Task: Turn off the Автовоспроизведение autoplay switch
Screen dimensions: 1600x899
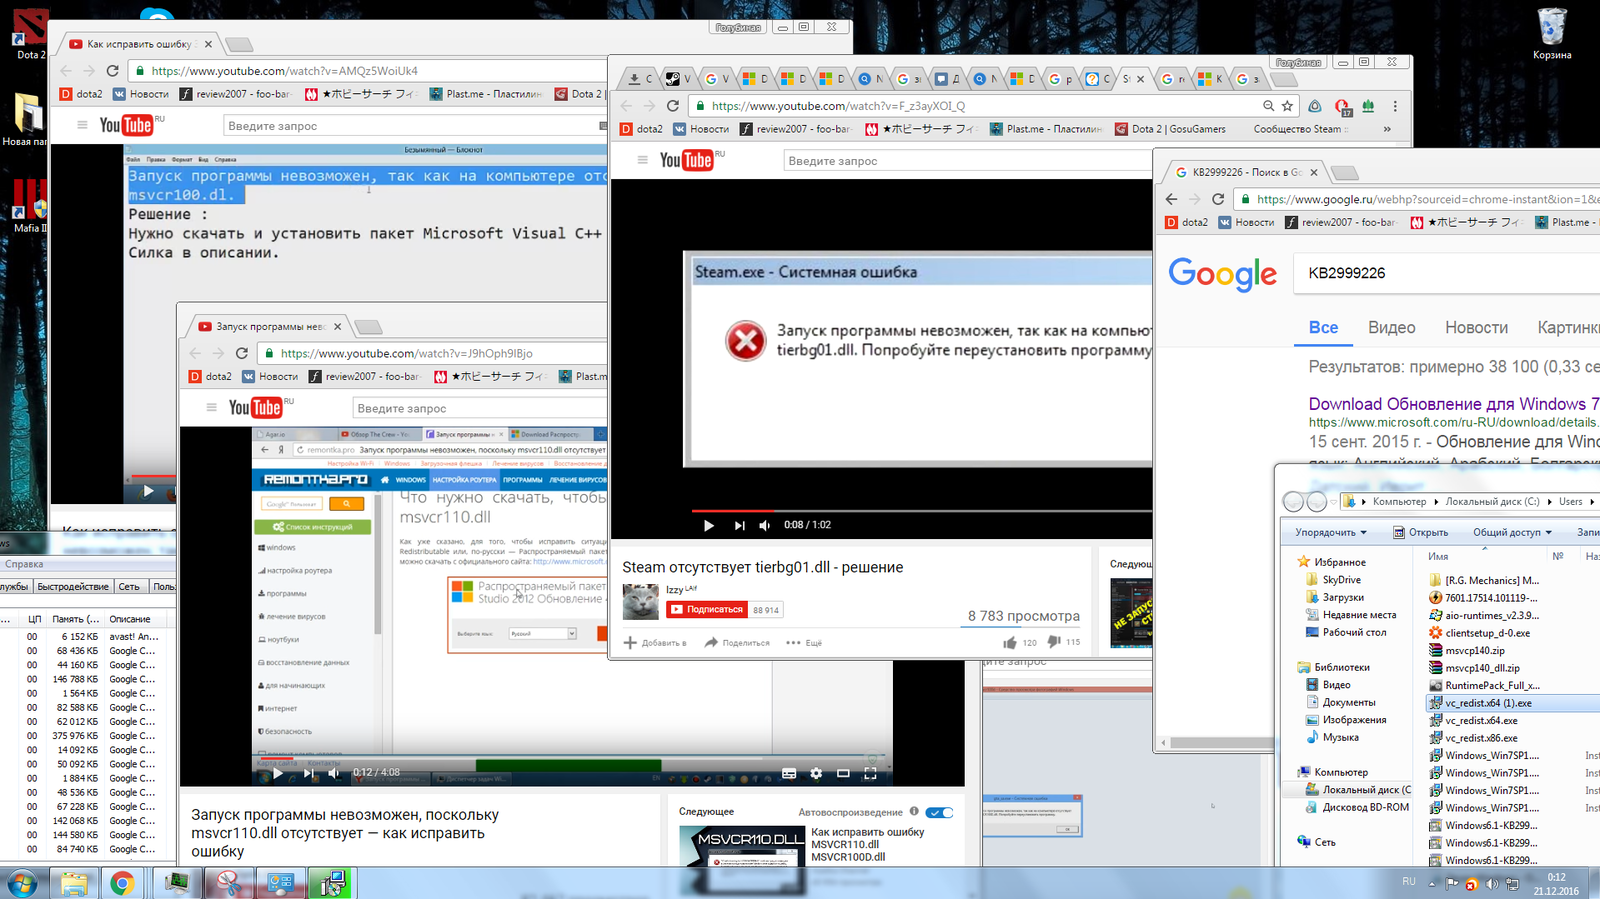Action: 939,812
